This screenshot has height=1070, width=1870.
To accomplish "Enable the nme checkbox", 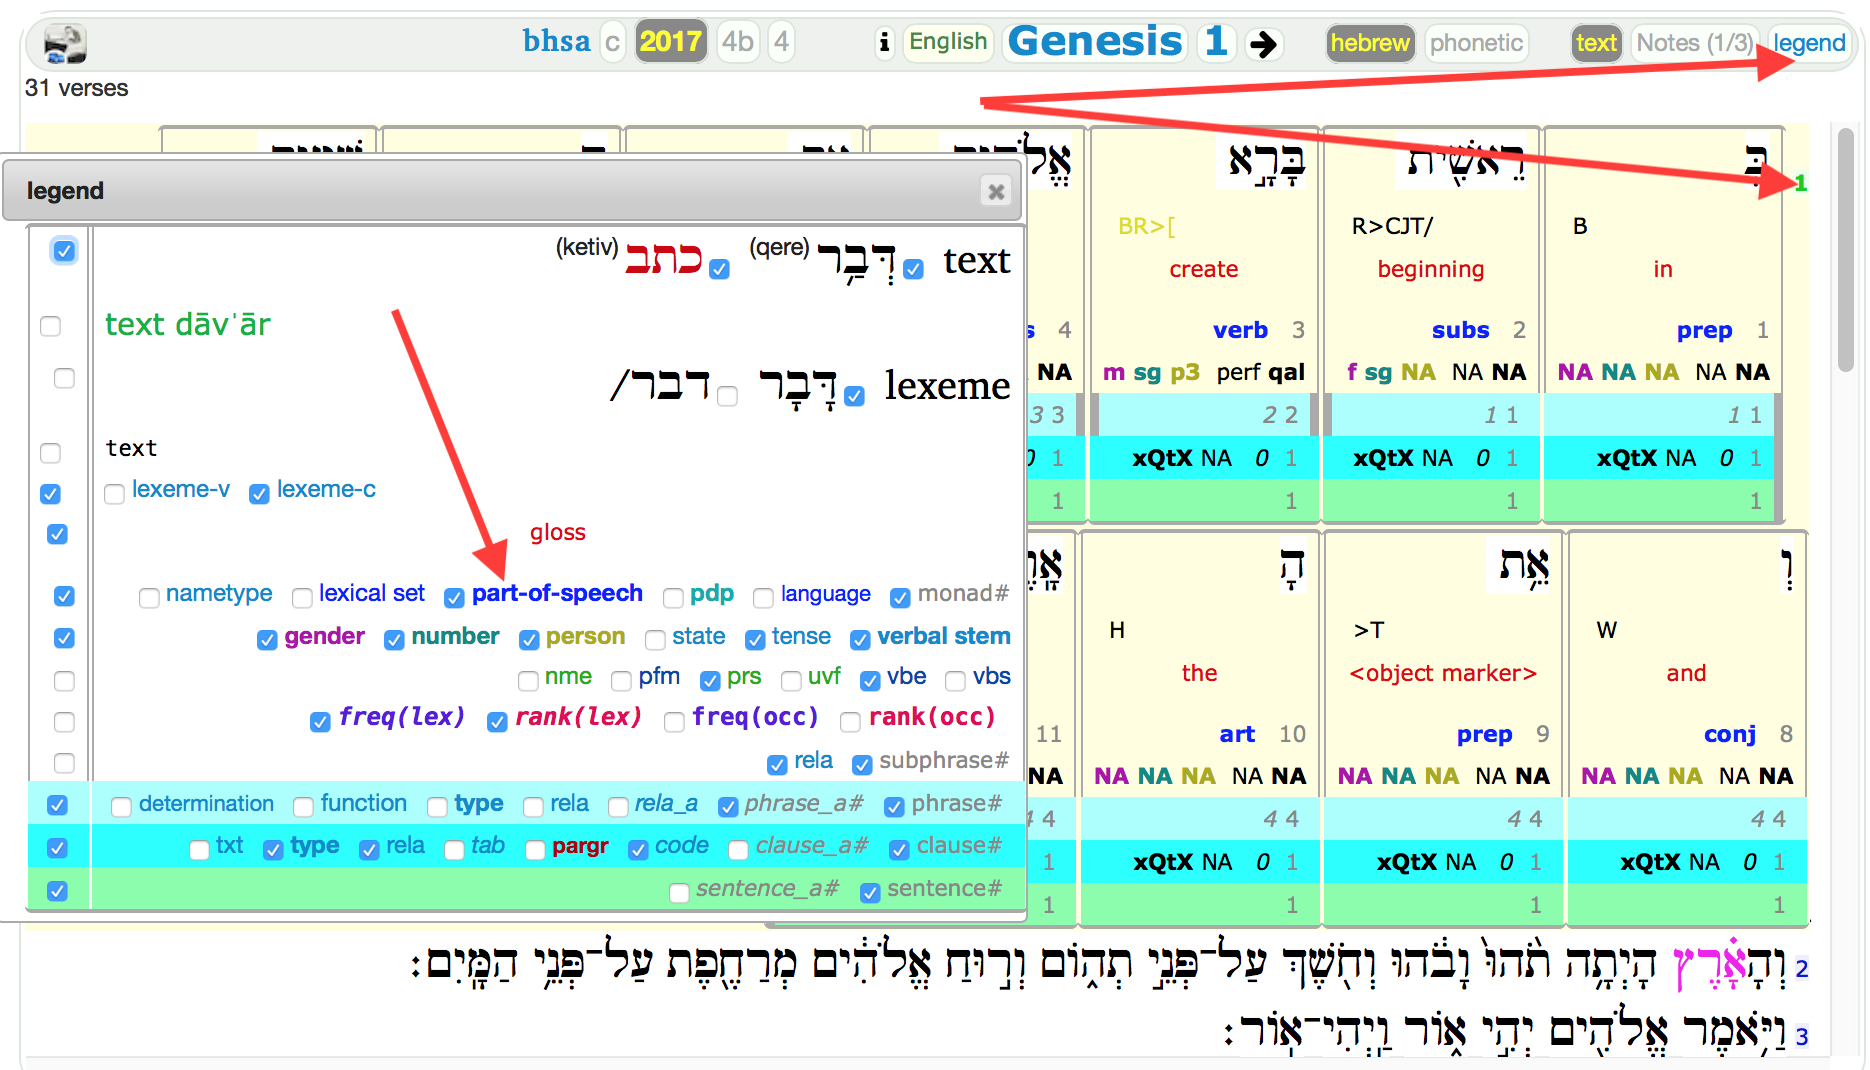I will [x=528, y=681].
